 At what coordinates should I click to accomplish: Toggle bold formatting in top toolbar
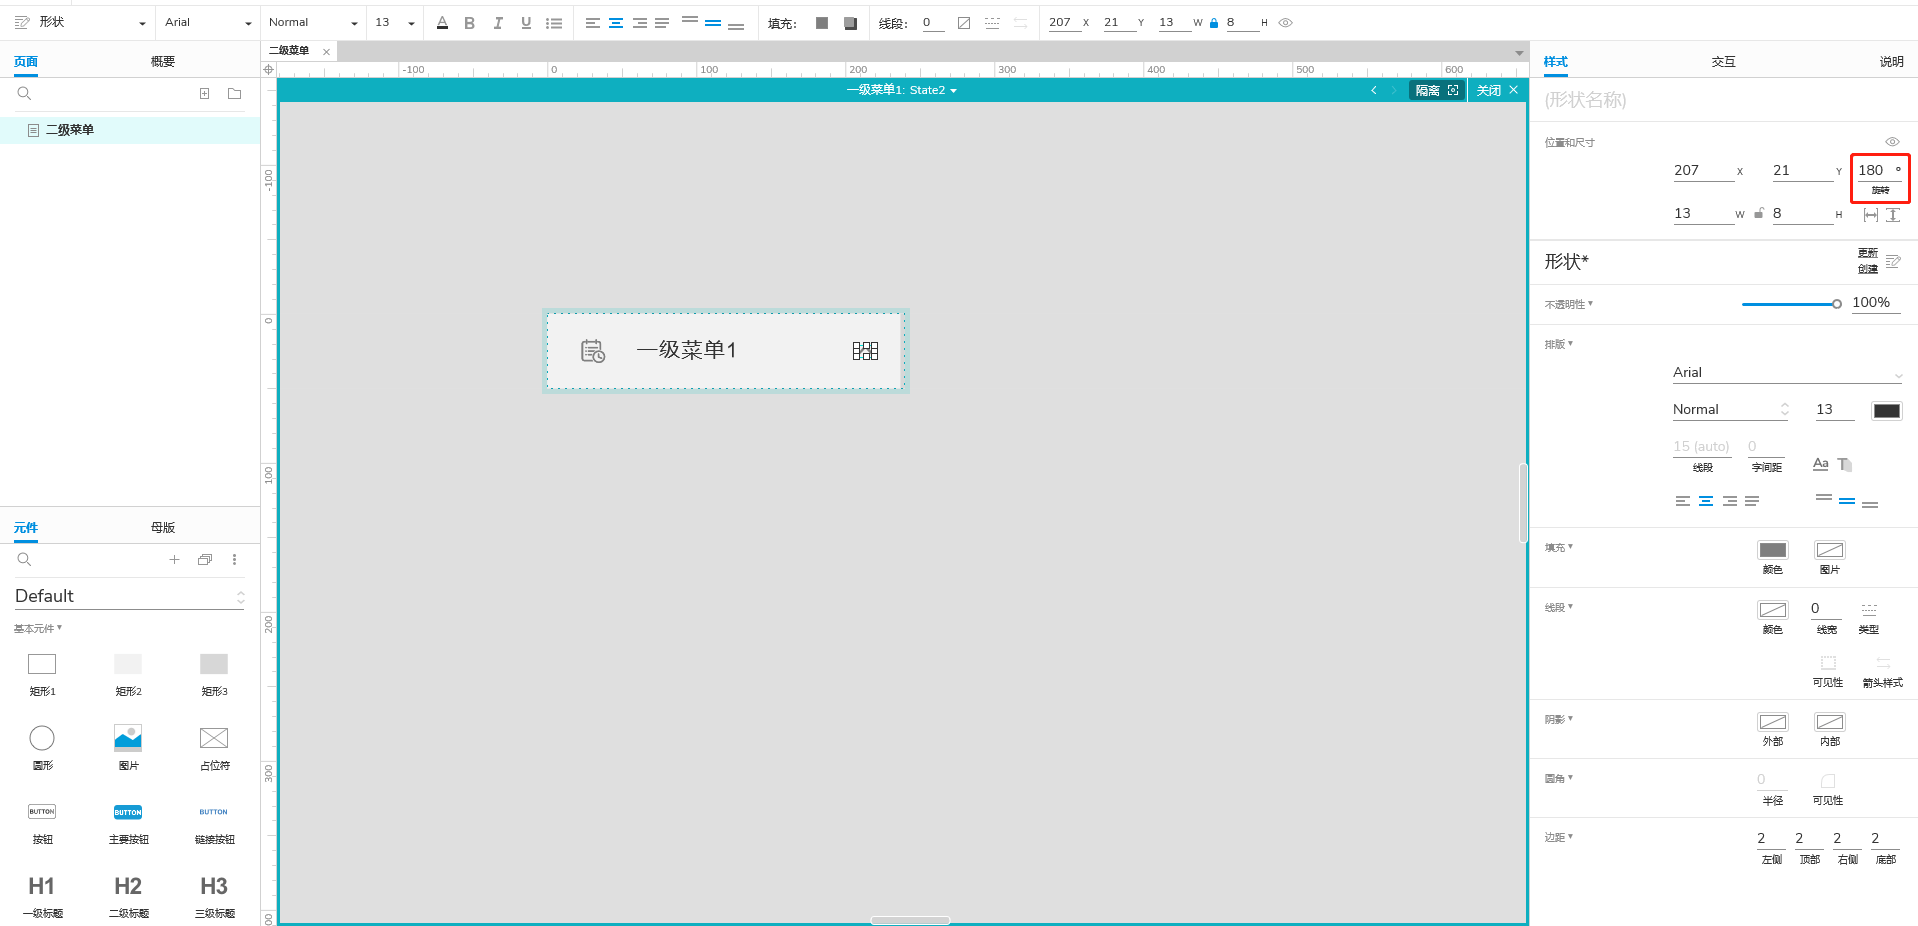pyautogui.click(x=469, y=22)
